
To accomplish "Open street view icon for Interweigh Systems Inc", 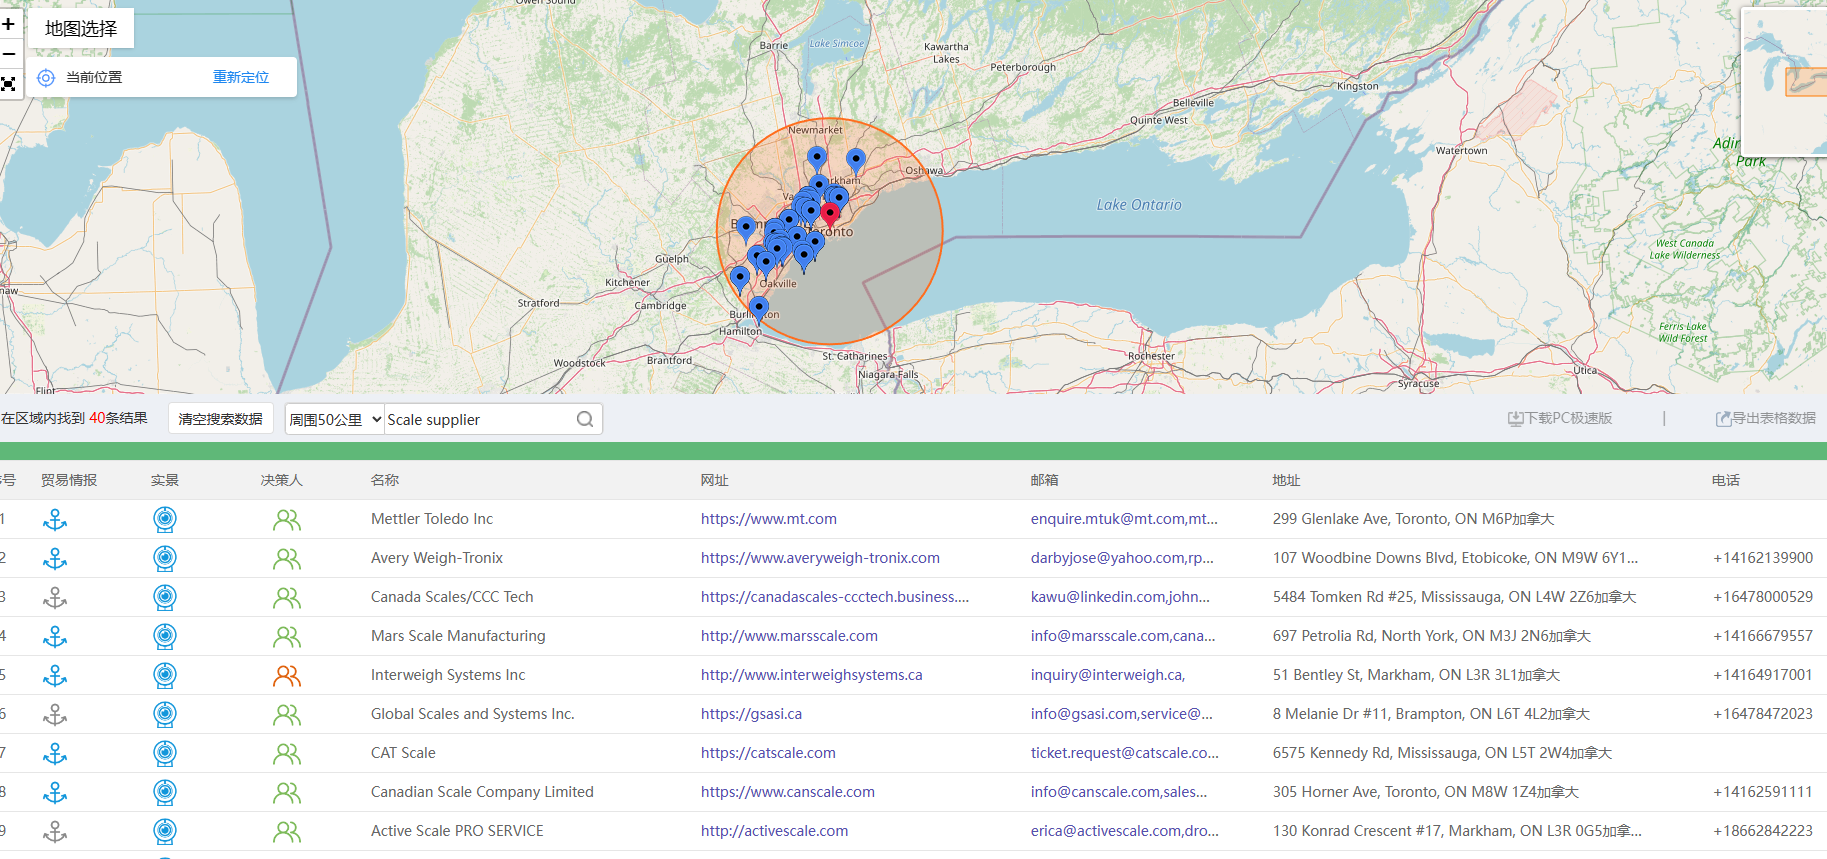I will coord(165,675).
